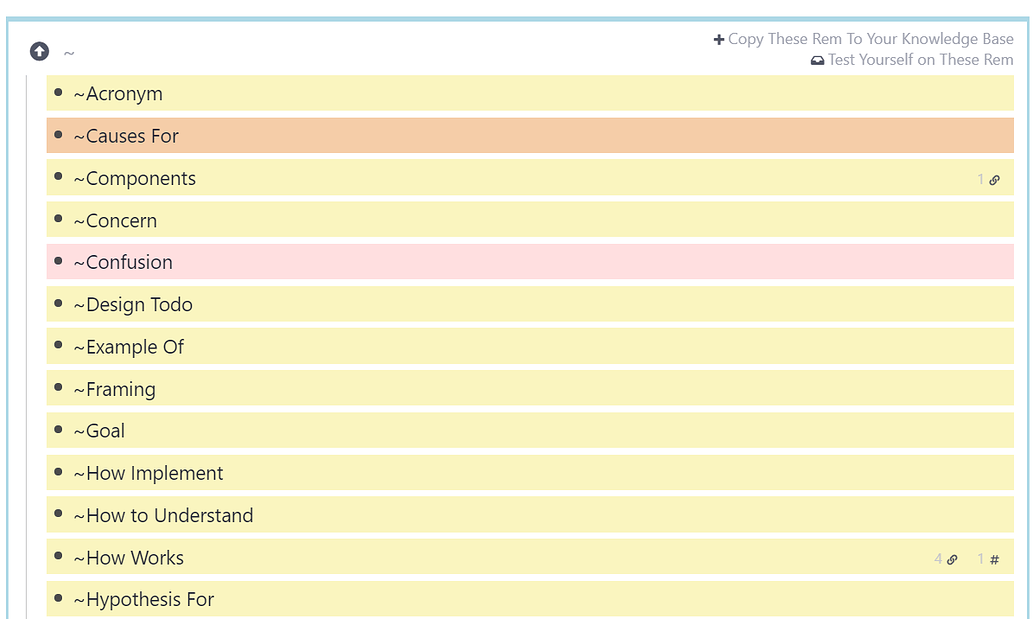This screenshot has width=1033, height=619.
Task: Click the inbox icon beside Test Yourself
Action: [817, 60]
